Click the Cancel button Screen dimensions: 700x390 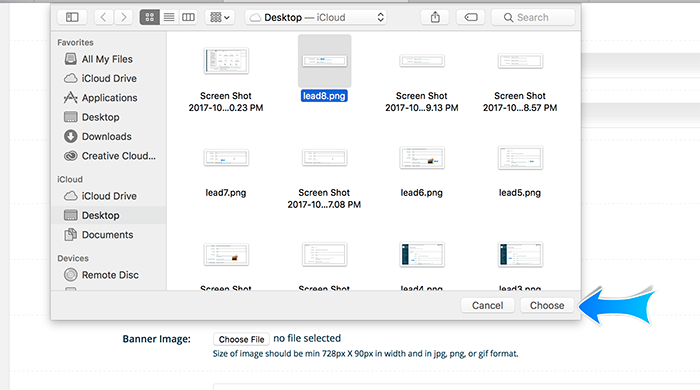point(488,305)
